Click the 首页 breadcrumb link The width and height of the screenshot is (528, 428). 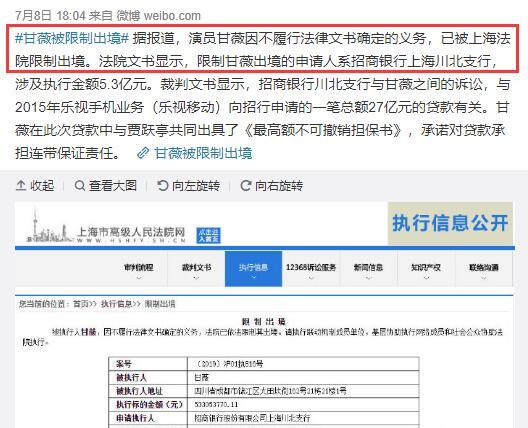tap(81, 304)
